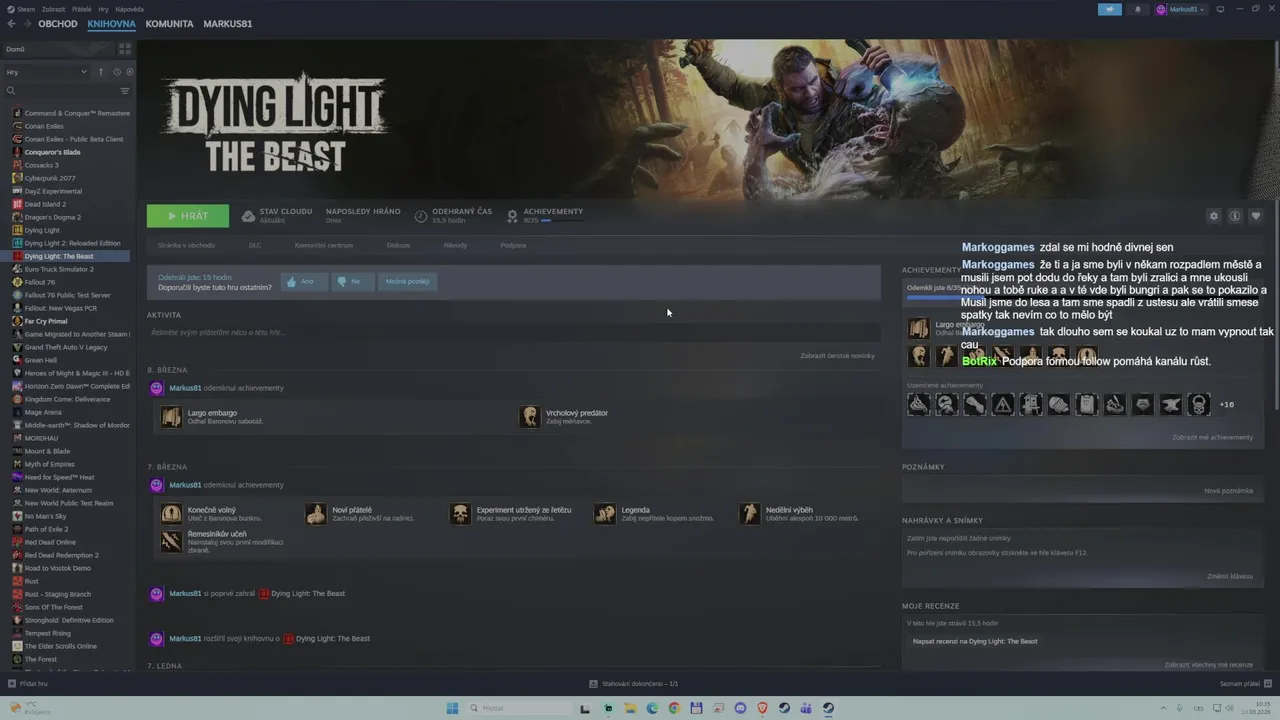The height and width of the screenshot is (720, 1280).
Task: Open the Konečně volný achievement icon
Action: [x=172, y=514]
